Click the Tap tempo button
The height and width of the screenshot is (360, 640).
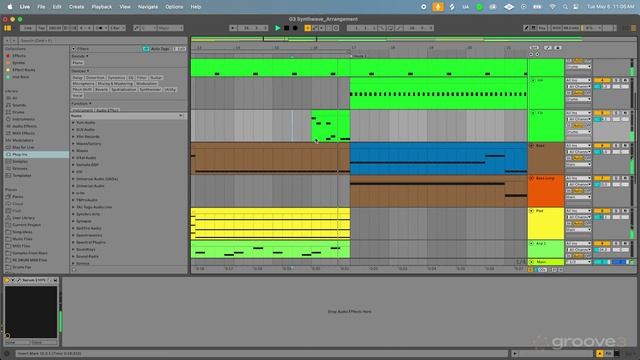coord(41,28)
